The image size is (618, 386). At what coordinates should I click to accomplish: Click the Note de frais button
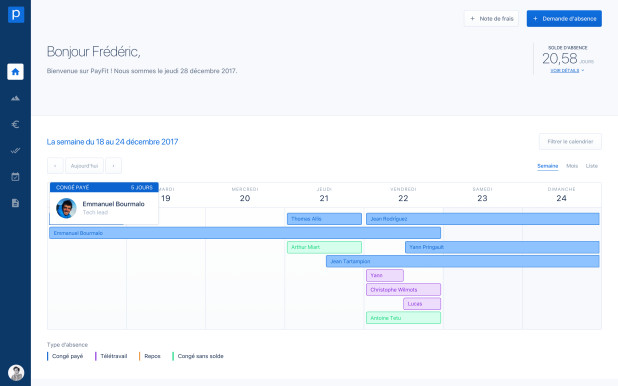click(491, 19)
